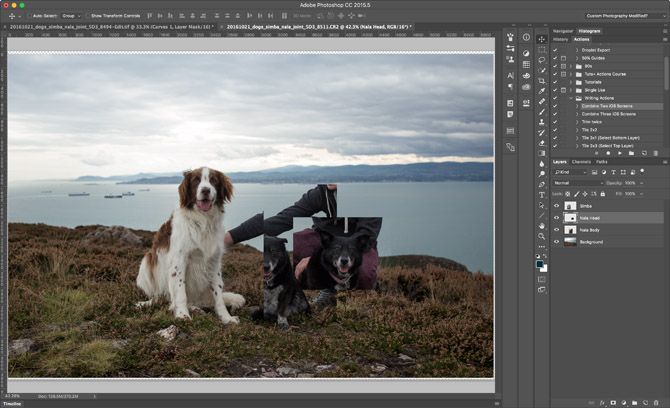Image resolution: width=670 pixels, height=408 pixels.
Task: Select the Zoom tool
Action: tap(541, 236)
